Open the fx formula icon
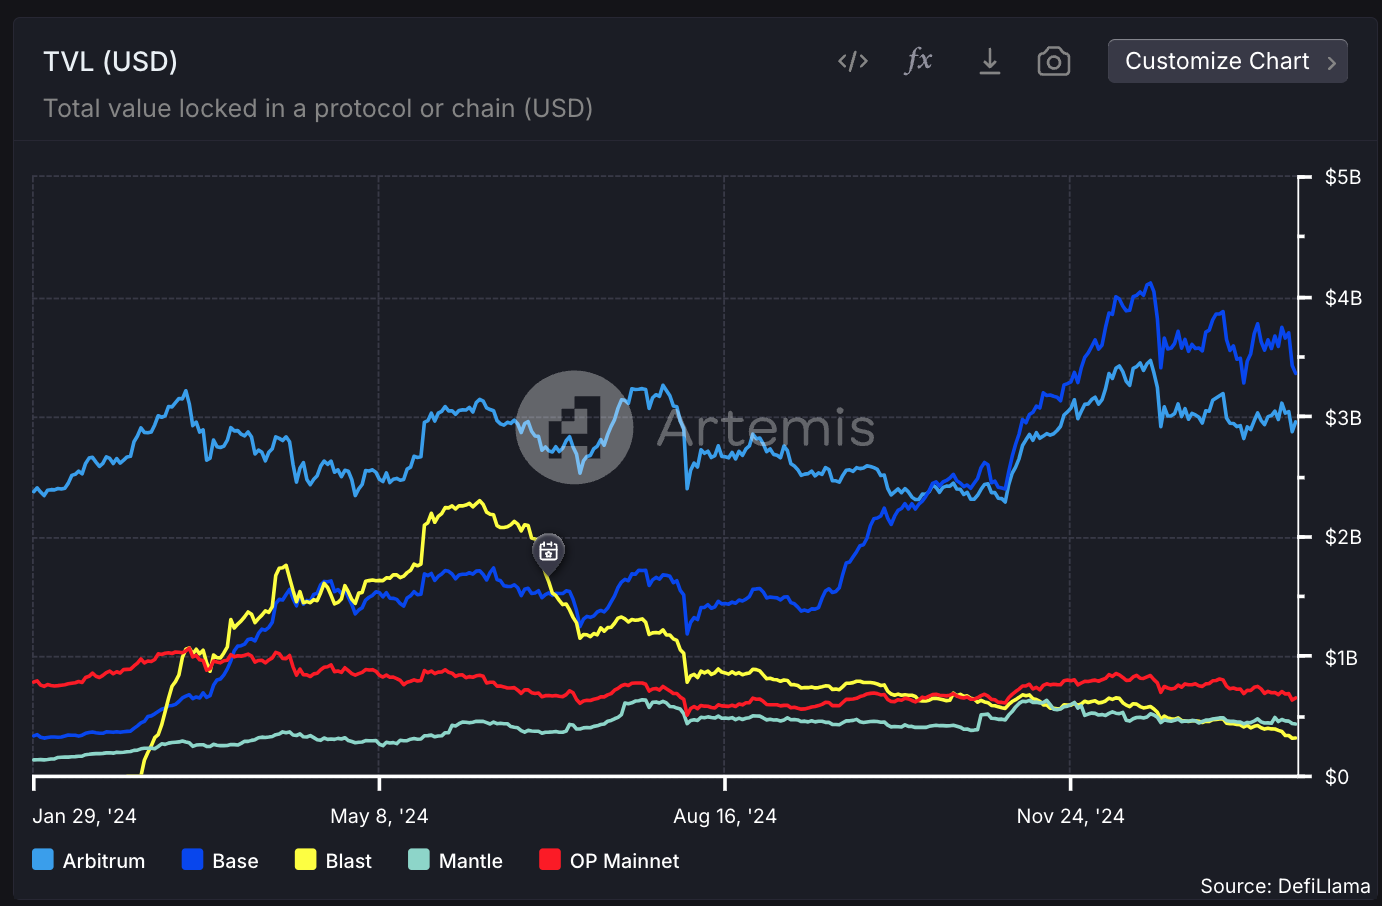The width and height of the screenshot is (1382, 906). pyautogui.click(x=918, y=61)
